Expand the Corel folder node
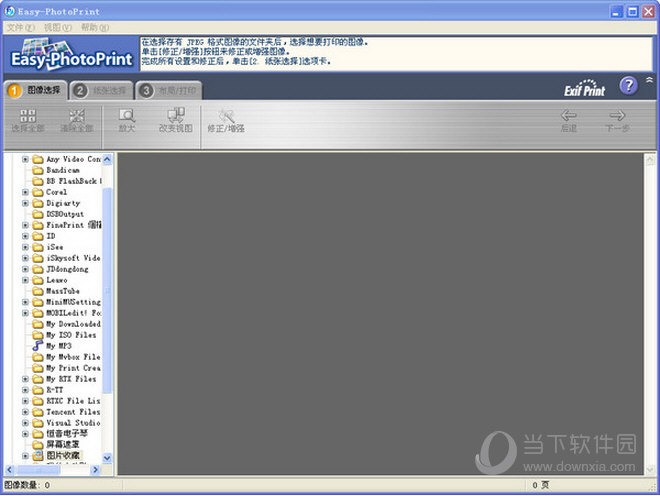The height and width of the screenshot is (496, 660). (25, 192)
